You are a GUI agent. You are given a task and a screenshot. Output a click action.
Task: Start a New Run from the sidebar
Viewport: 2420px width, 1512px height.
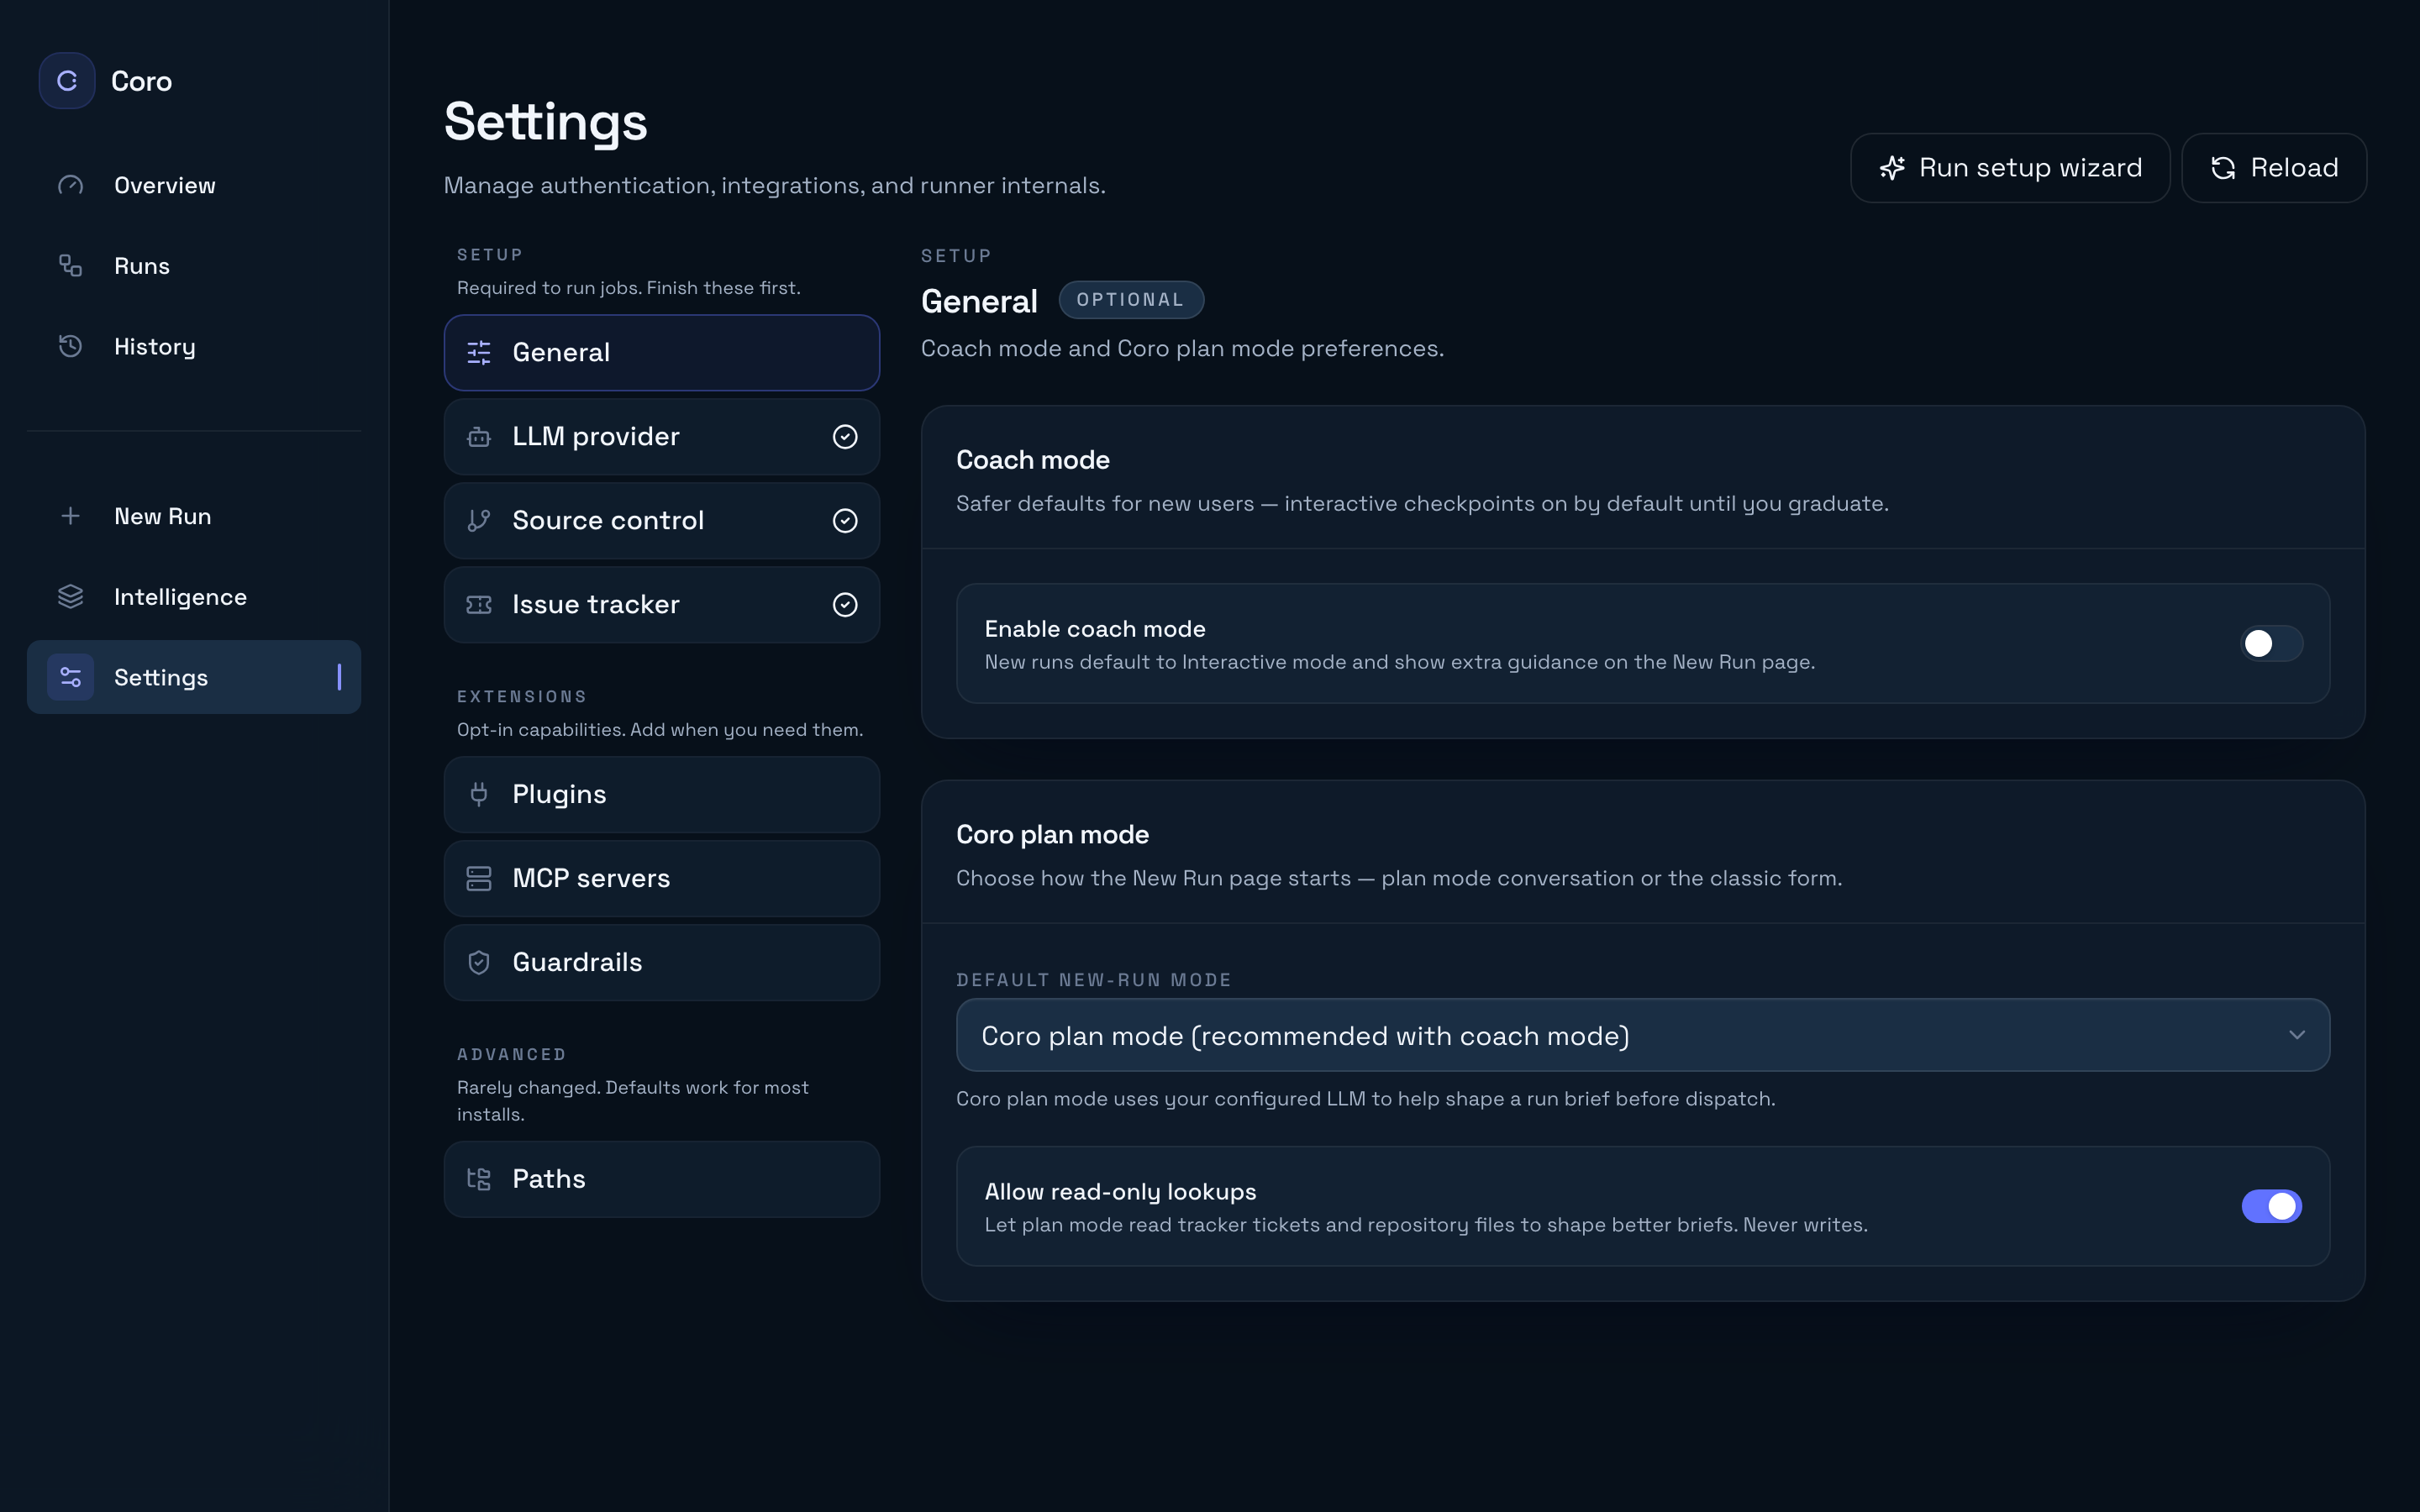194,516
